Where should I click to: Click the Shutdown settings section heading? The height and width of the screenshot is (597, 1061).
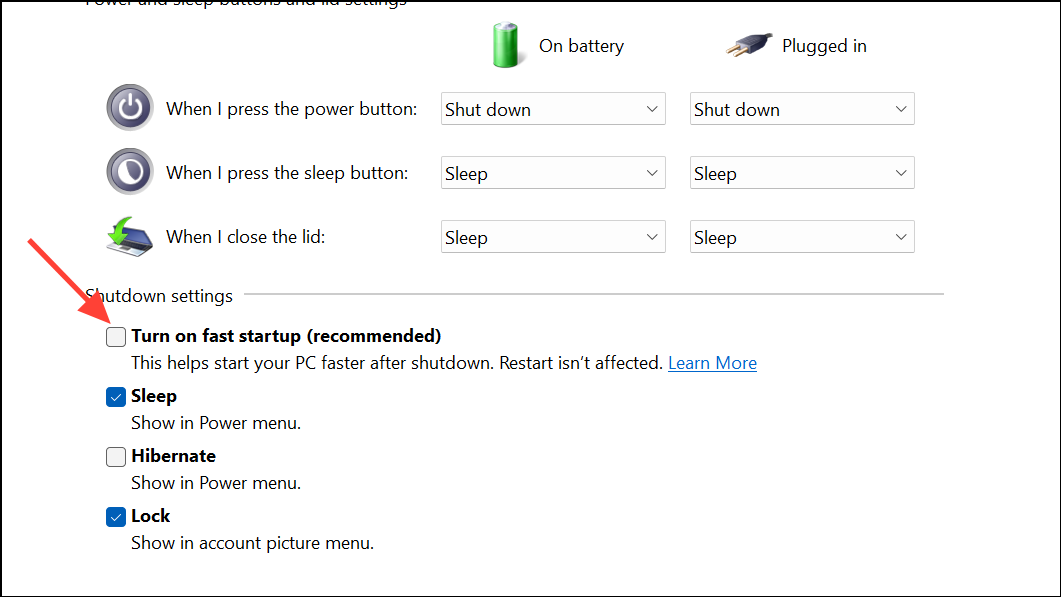[159, 296]
